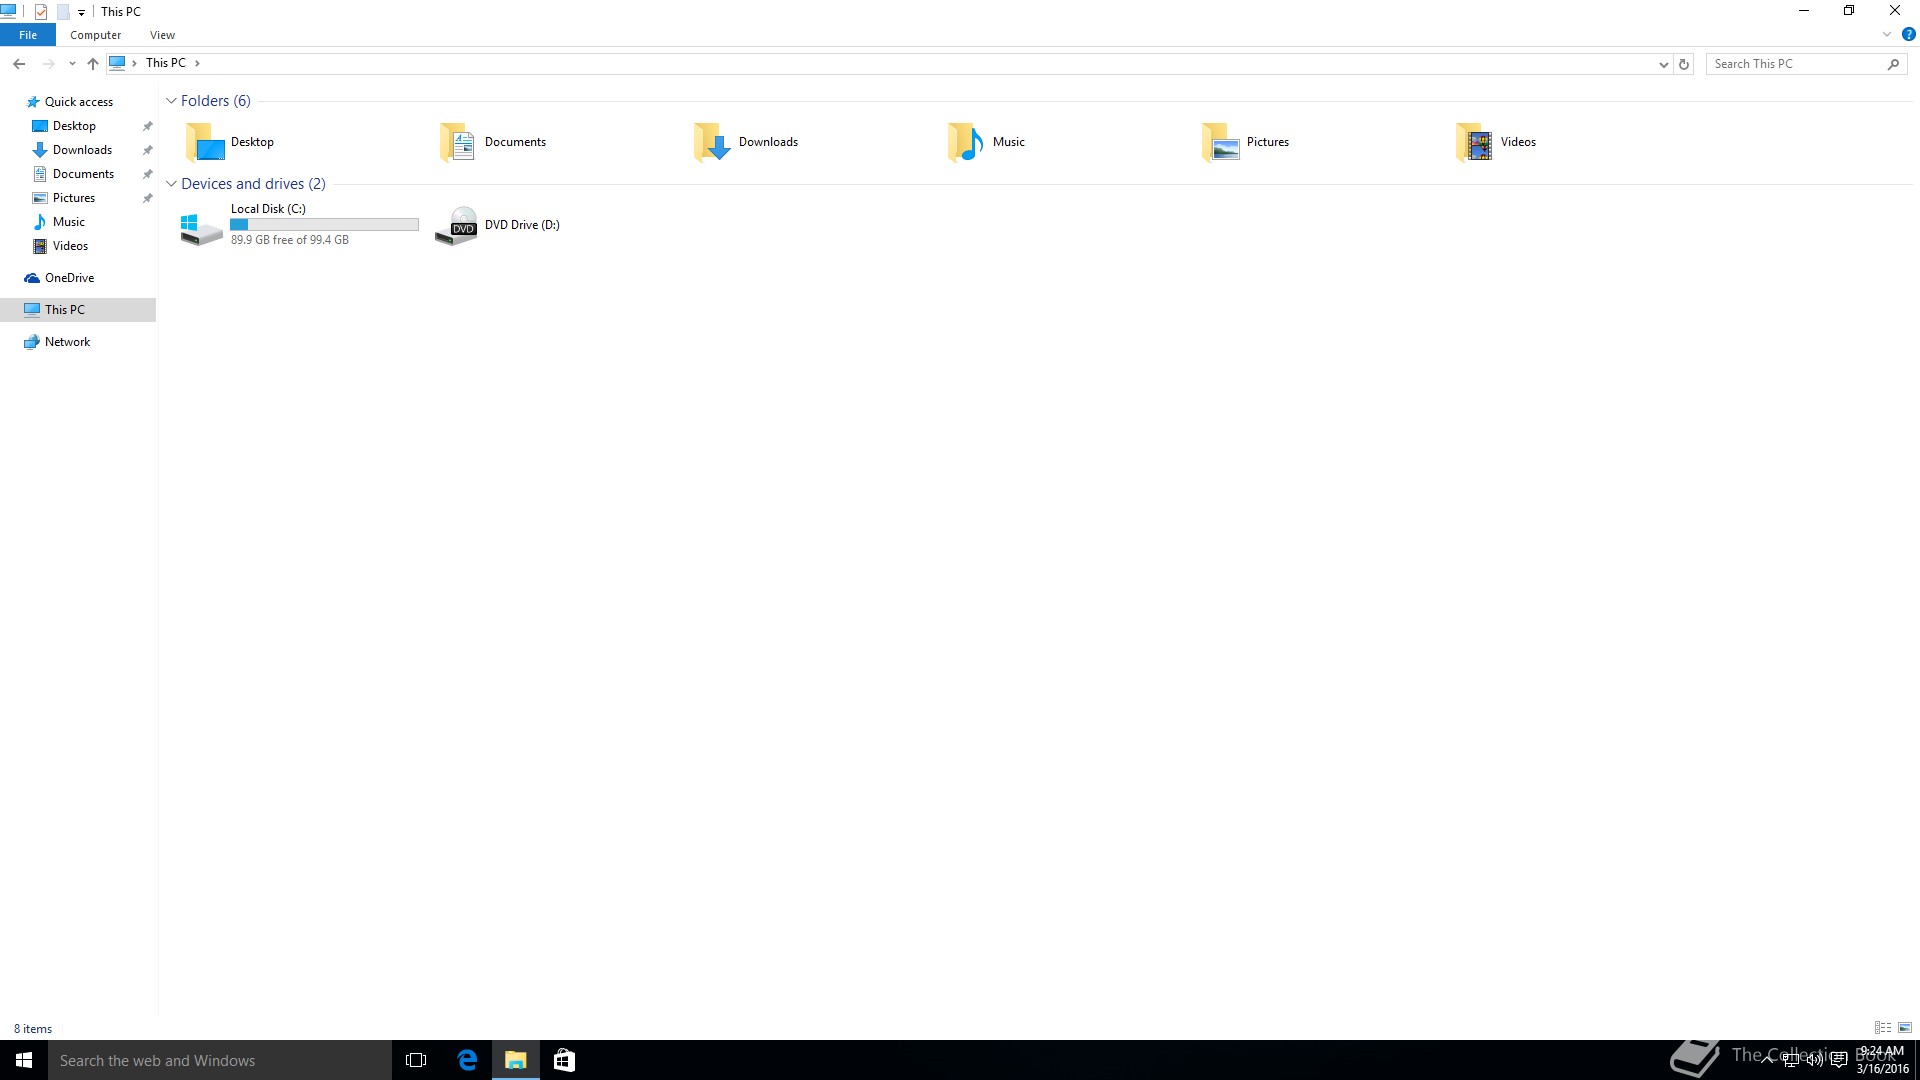Open the File menu tab
The image size is (1920, 1080).
[28, 35]
